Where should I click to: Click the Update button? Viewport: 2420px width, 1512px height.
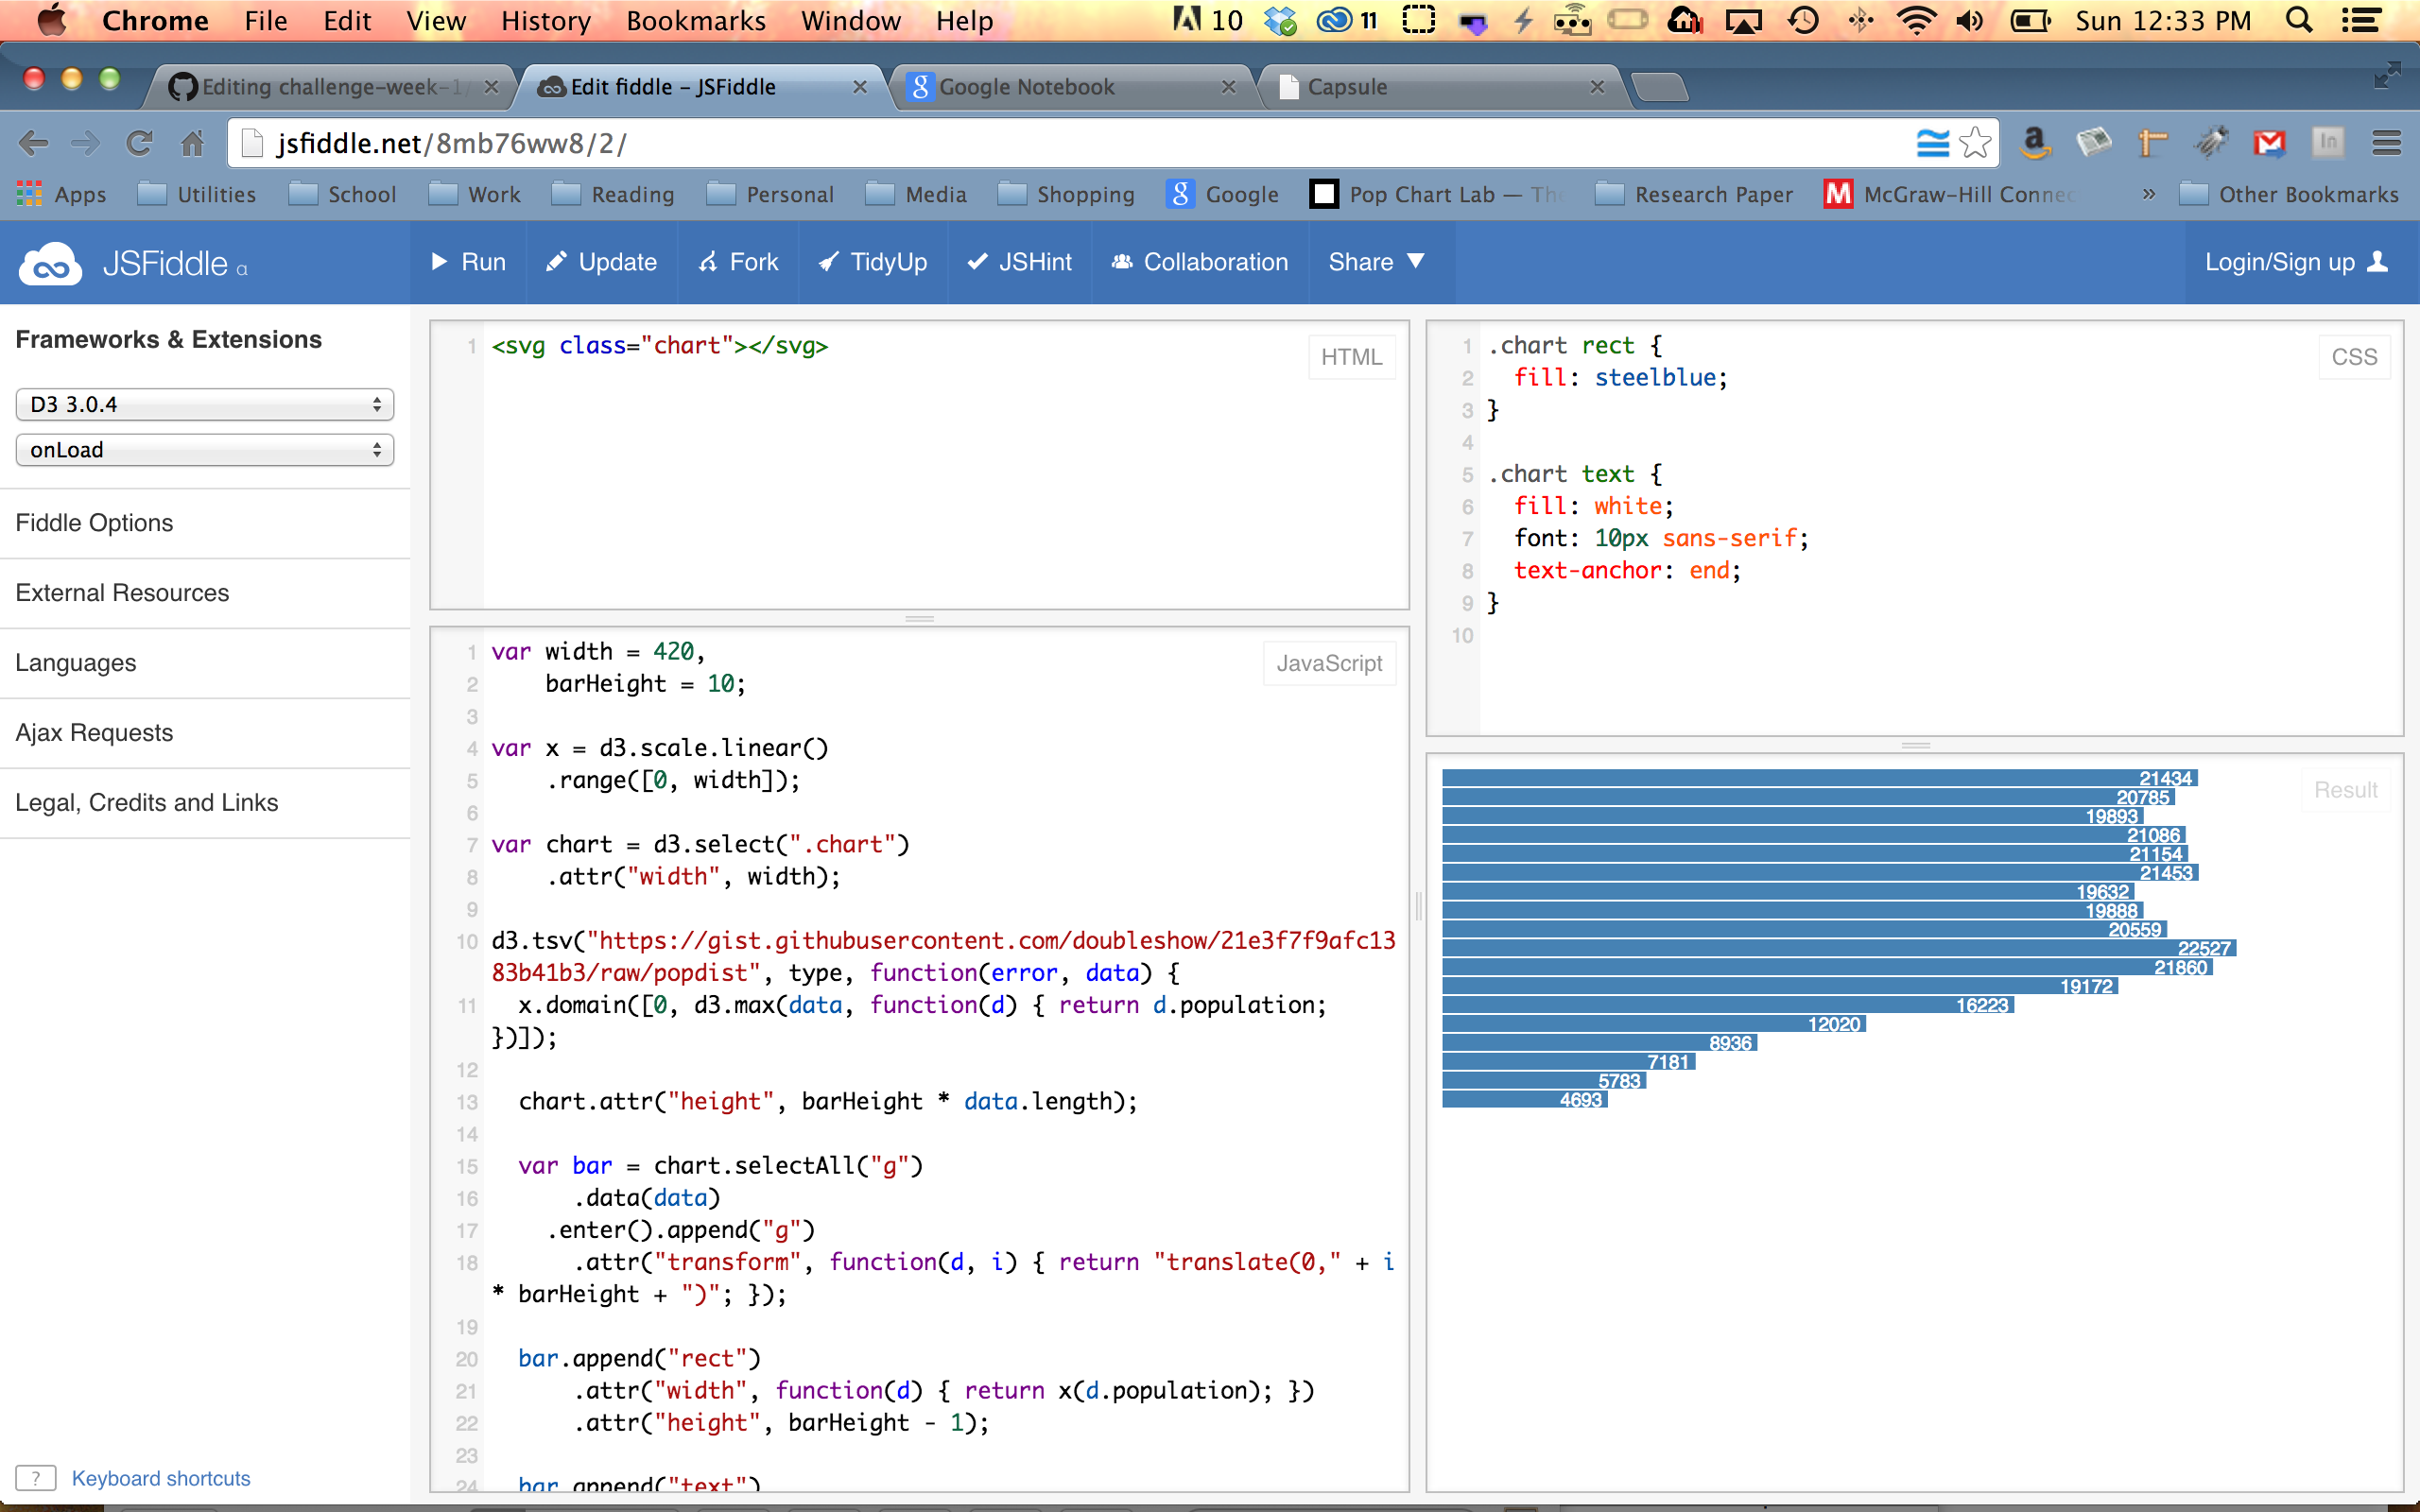coord(601,262)
